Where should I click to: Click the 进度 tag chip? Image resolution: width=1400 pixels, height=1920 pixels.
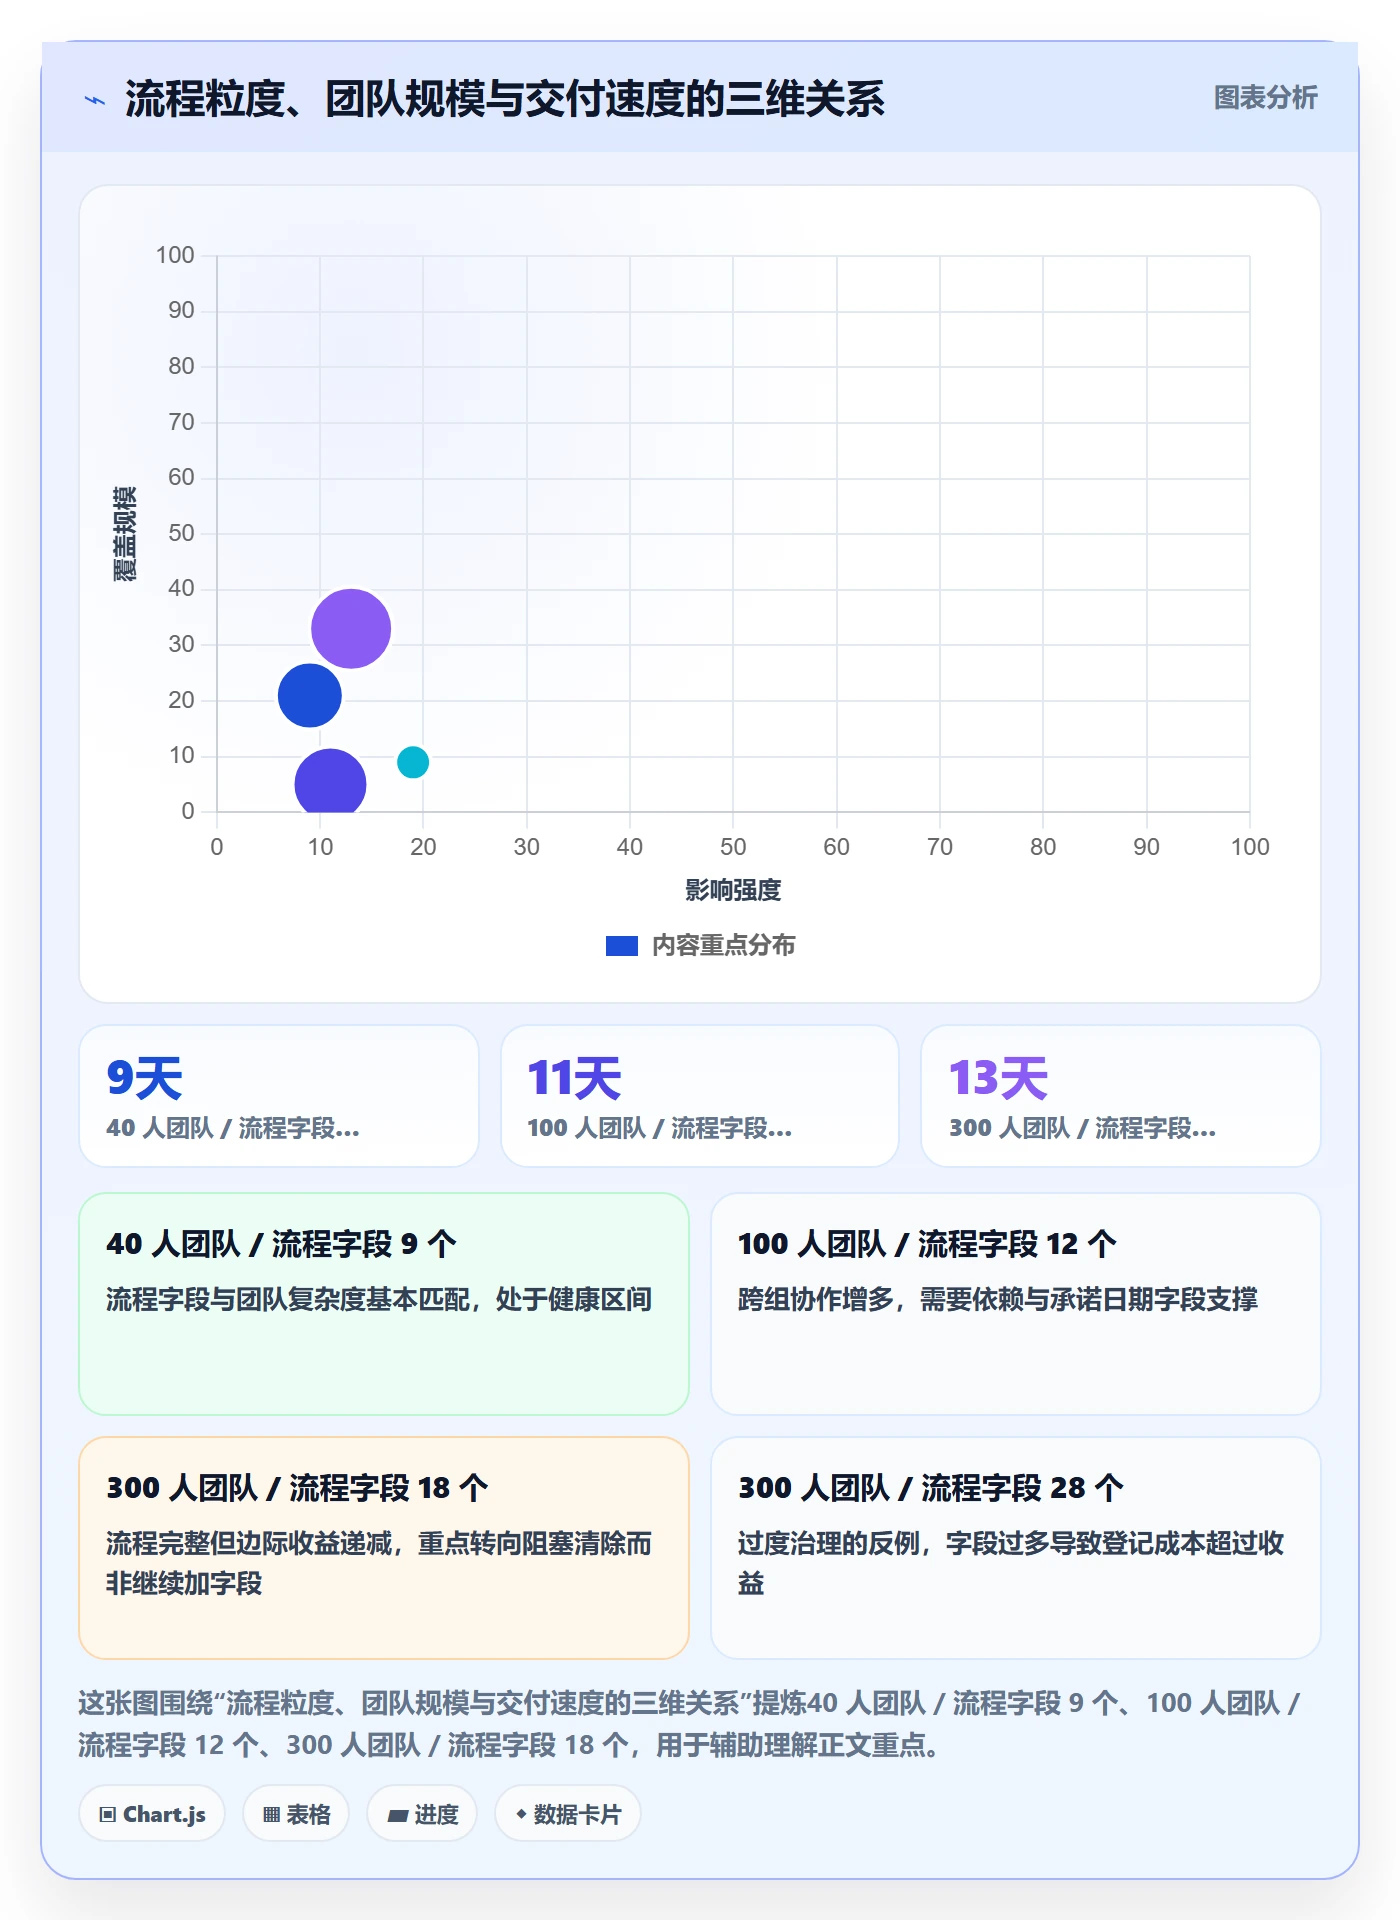(422, 1814)
